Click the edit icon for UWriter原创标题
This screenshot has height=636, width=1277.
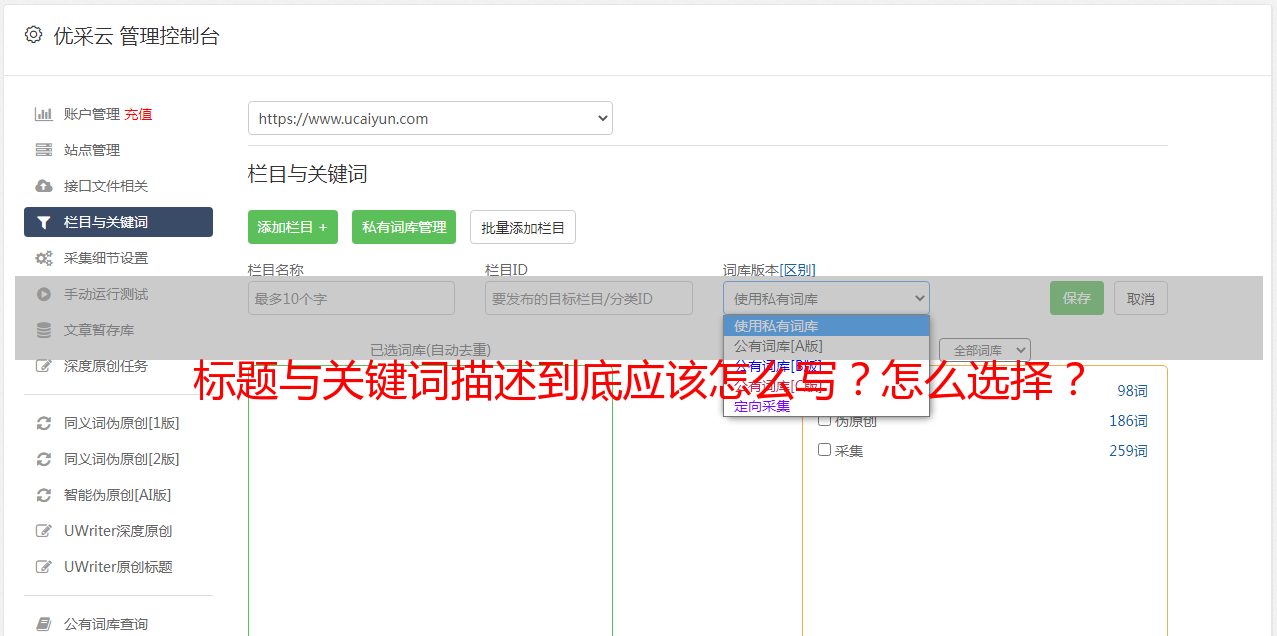coord(44,567)
